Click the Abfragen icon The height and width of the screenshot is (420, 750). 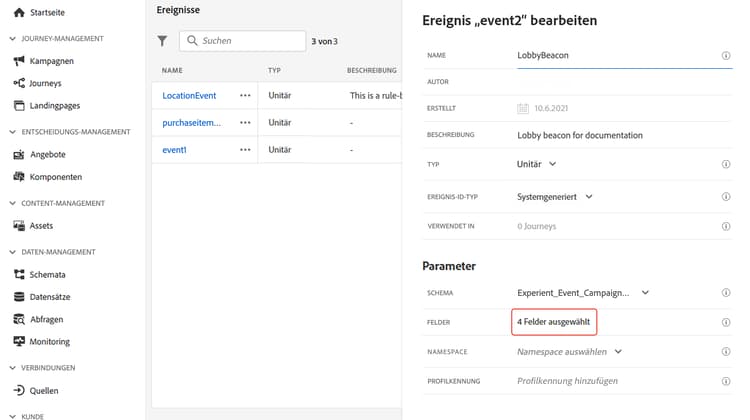[x=19, y=319]
